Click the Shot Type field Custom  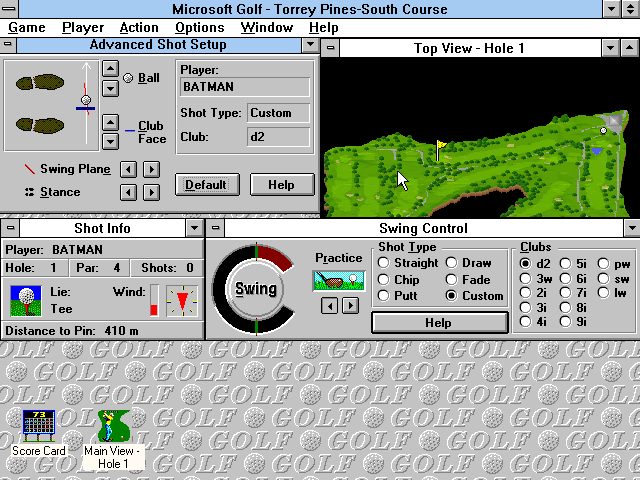tap(278, 113)
